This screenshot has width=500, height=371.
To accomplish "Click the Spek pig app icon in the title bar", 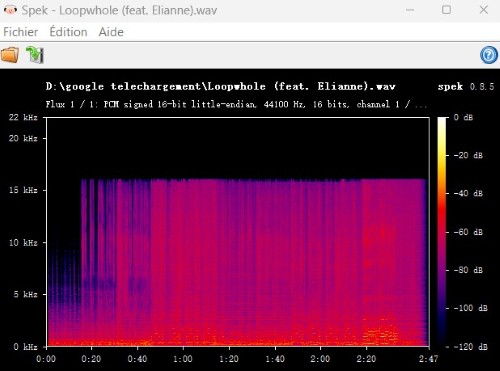I will click(10, 10).
